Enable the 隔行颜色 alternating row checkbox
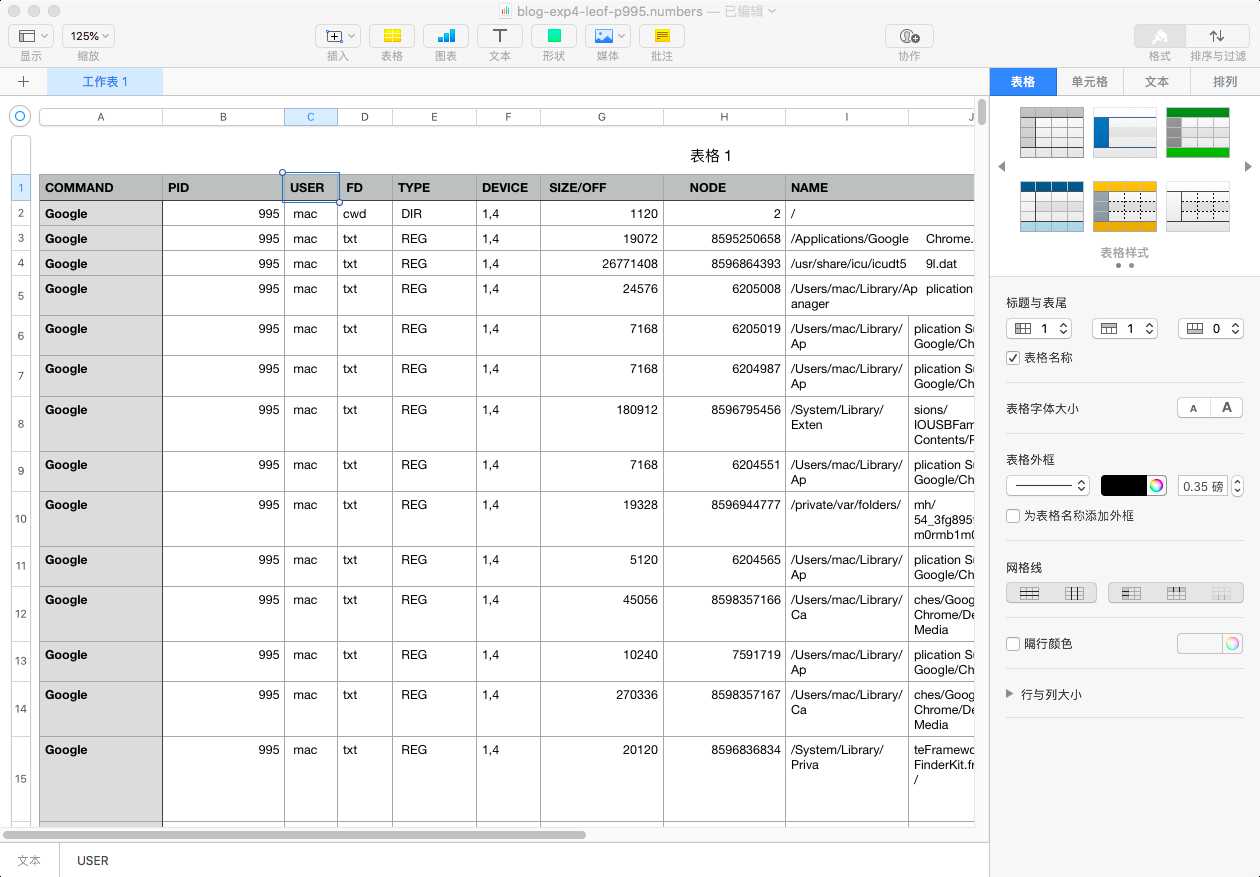 [x=1013, y=644]
